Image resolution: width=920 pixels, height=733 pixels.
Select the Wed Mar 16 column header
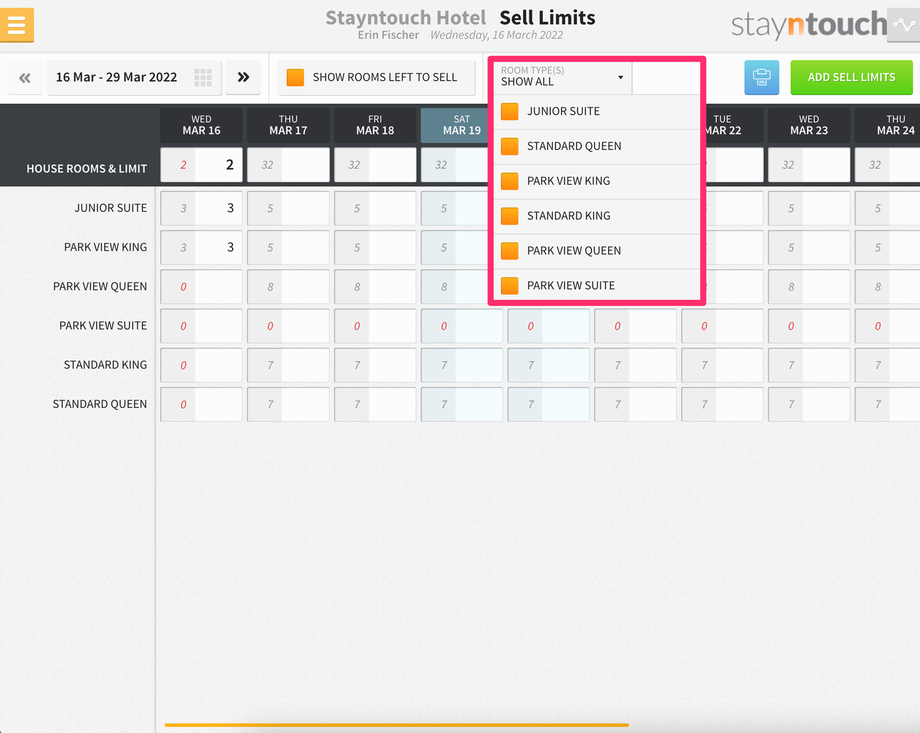pos(201,125)
